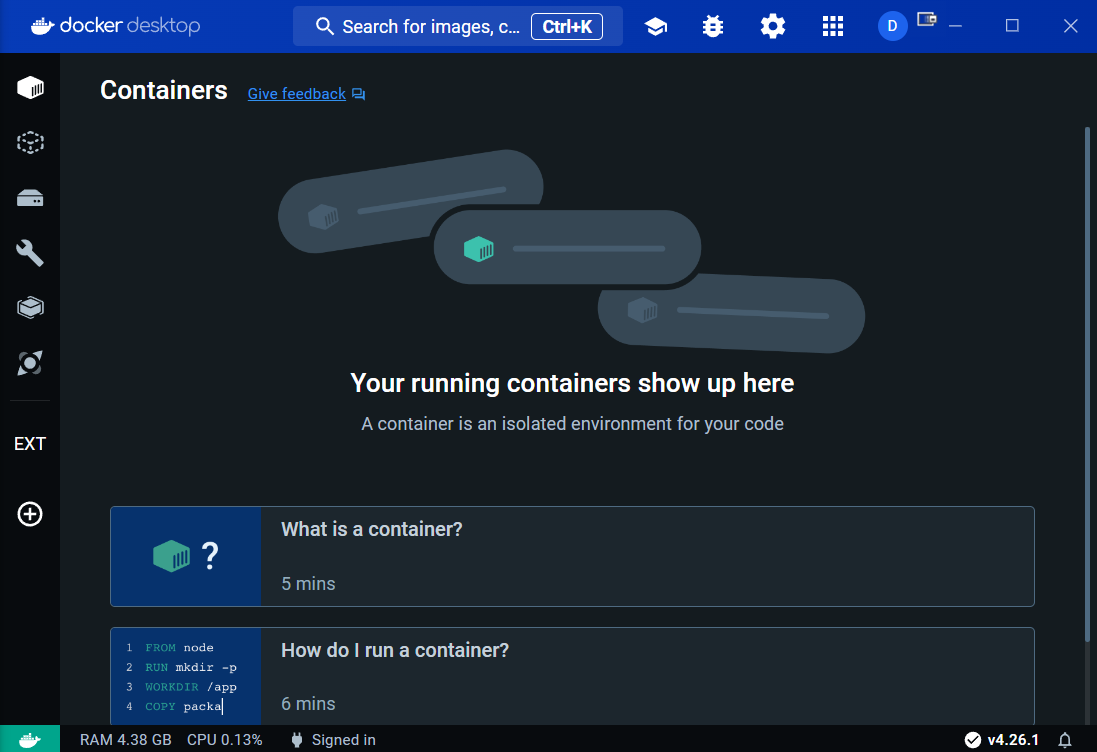Open the Containers view in sidebar
This screenshot has height=752, width=1097.
click(x=30, y=88)
